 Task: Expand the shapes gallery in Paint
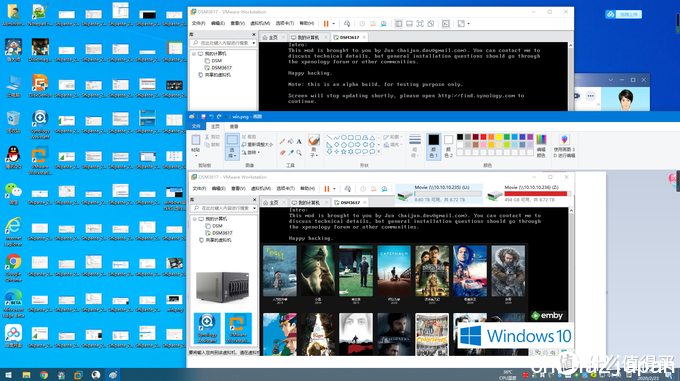[379, 152]
